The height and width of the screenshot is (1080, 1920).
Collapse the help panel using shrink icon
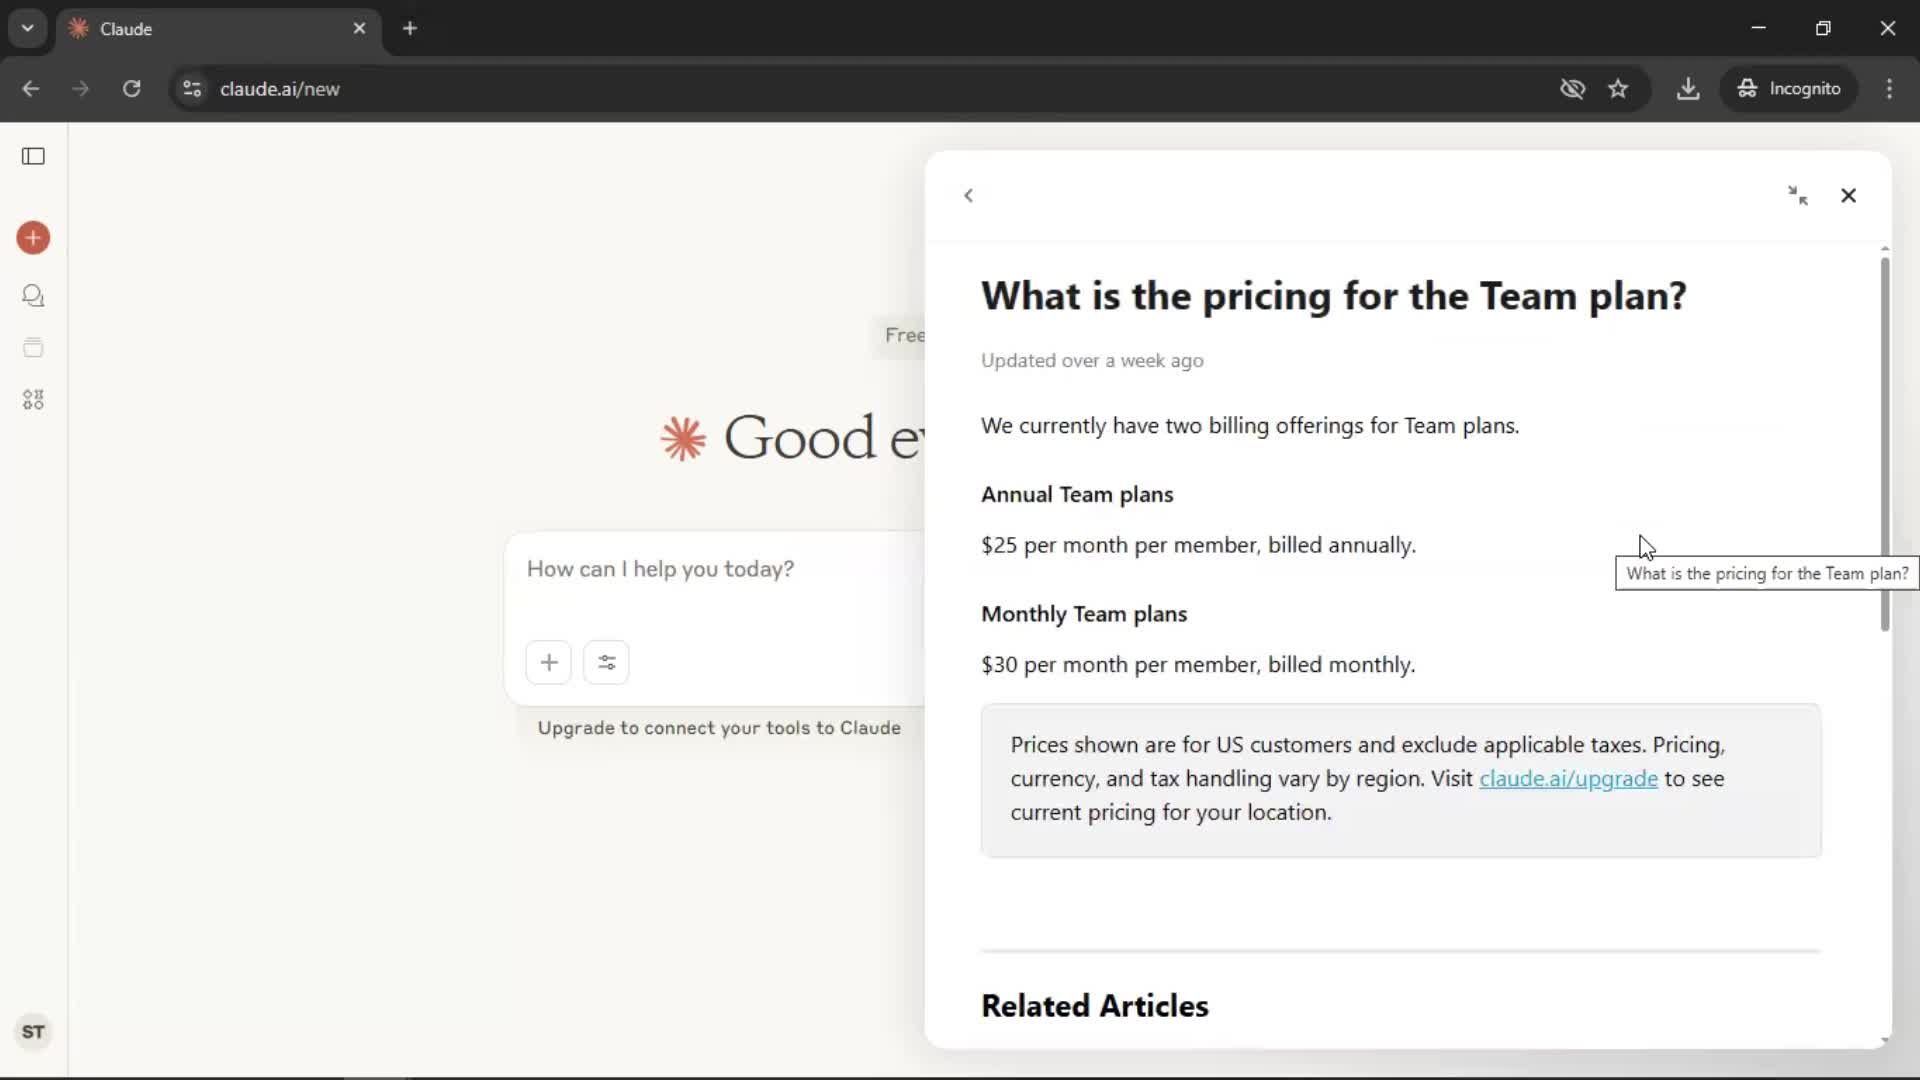pos(1798,195)
